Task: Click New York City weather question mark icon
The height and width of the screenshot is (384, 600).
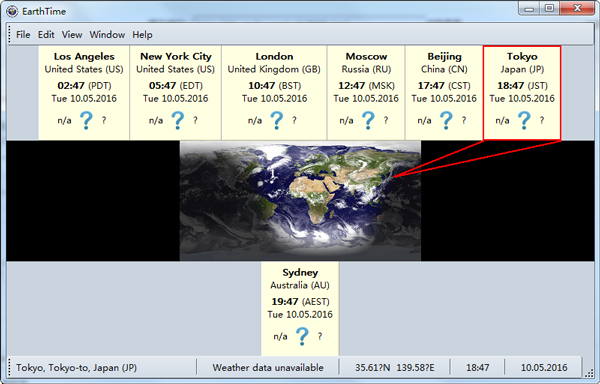Action: [x=178, y=120]
